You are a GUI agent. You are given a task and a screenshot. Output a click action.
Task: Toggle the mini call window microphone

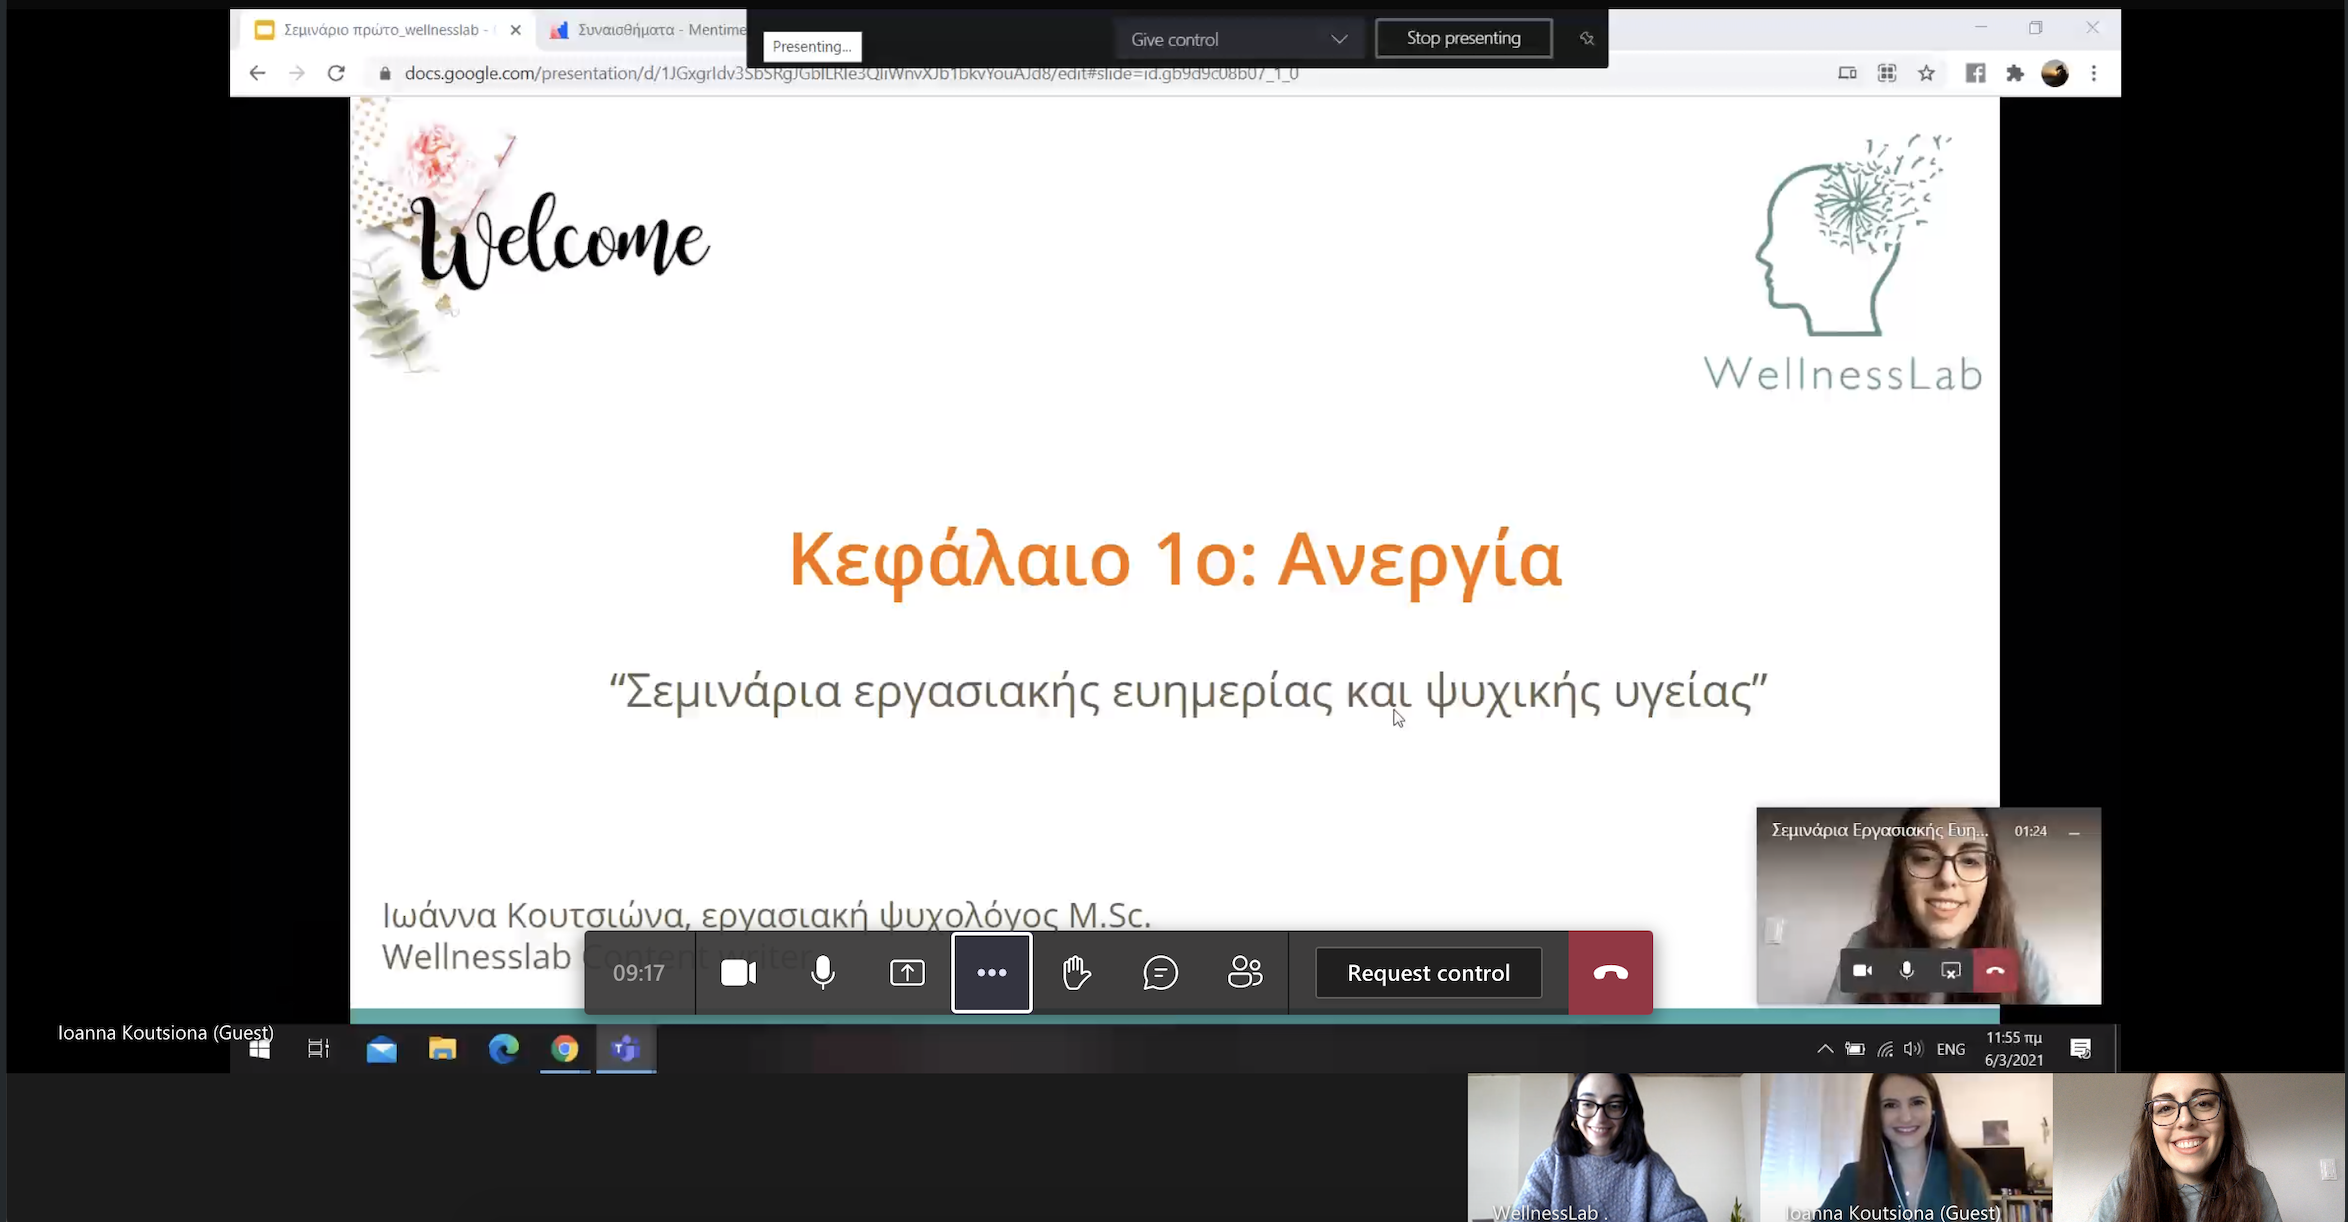tap(1906, 970)
